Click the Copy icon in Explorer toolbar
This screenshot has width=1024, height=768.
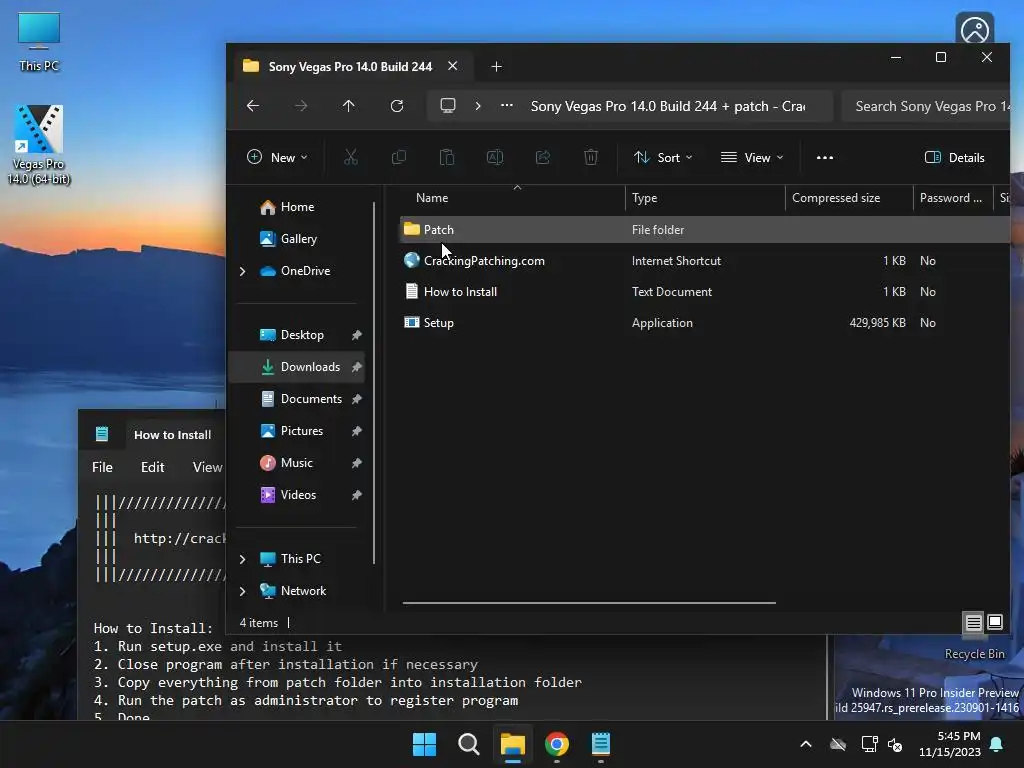point(398,157)
